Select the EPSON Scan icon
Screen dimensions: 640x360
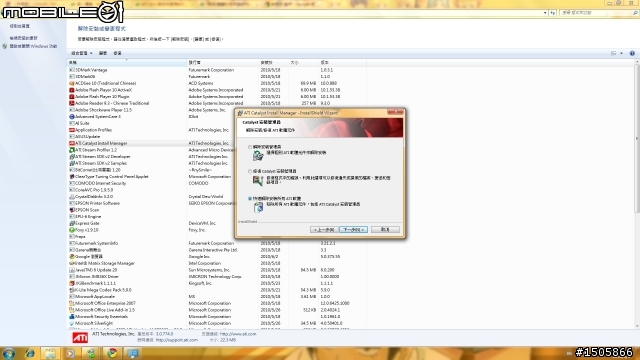[71, 210]
